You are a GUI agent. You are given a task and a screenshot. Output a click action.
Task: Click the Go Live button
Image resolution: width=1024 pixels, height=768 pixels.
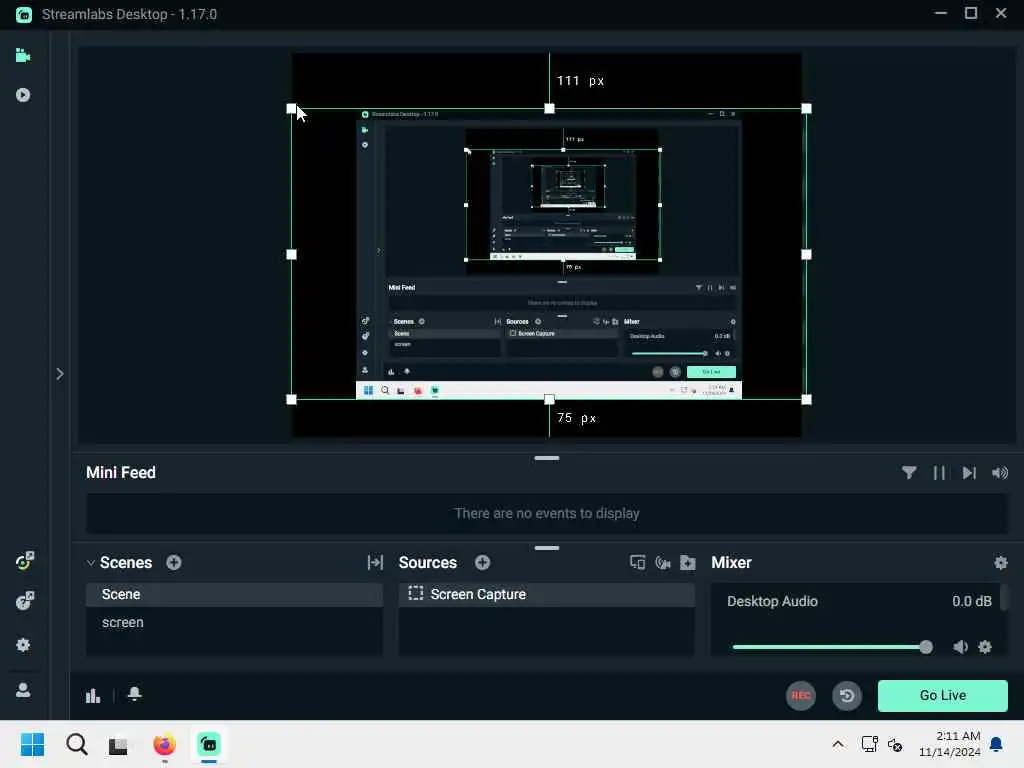[x=942, y=696]
